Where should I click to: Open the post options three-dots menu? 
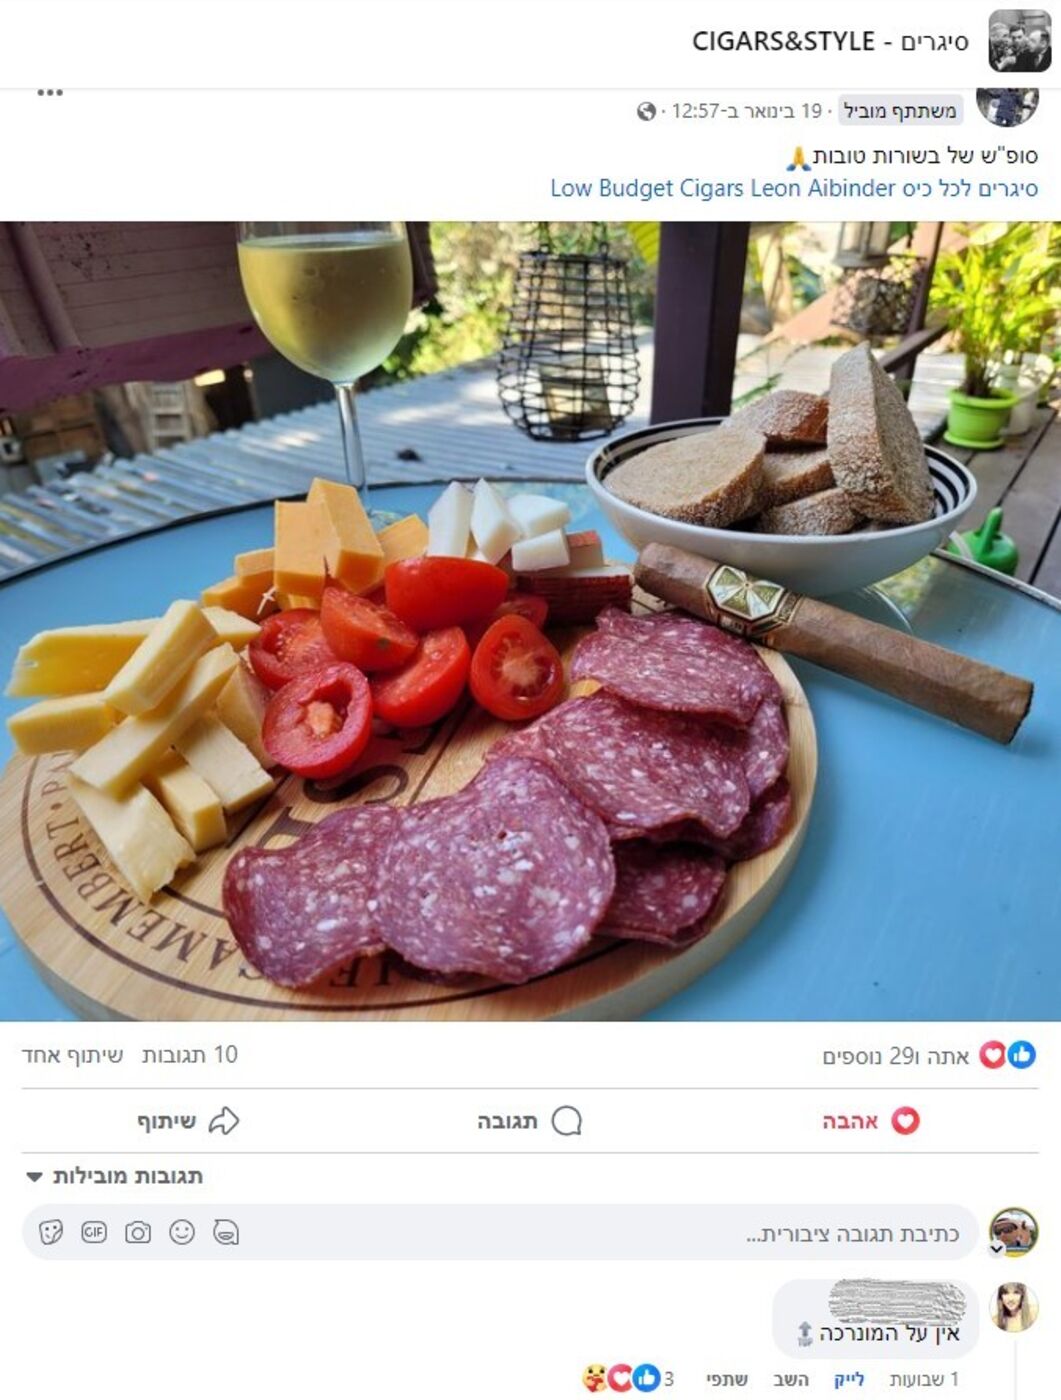pos(50,93)
